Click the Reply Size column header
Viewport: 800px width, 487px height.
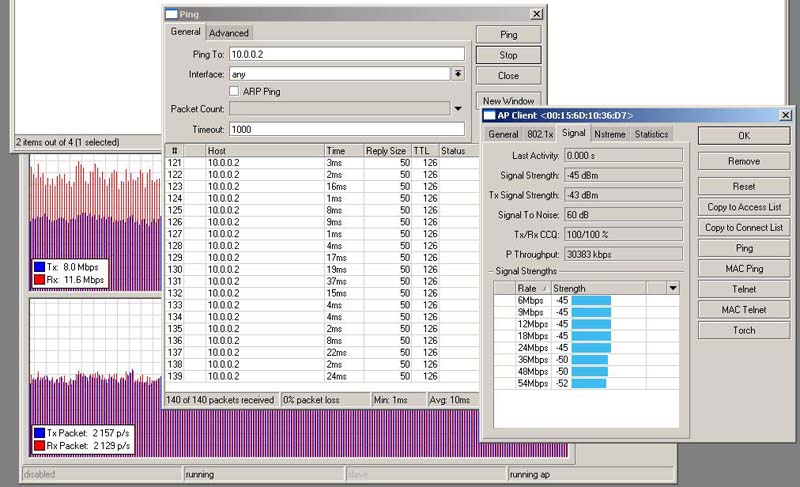[387, 151]
